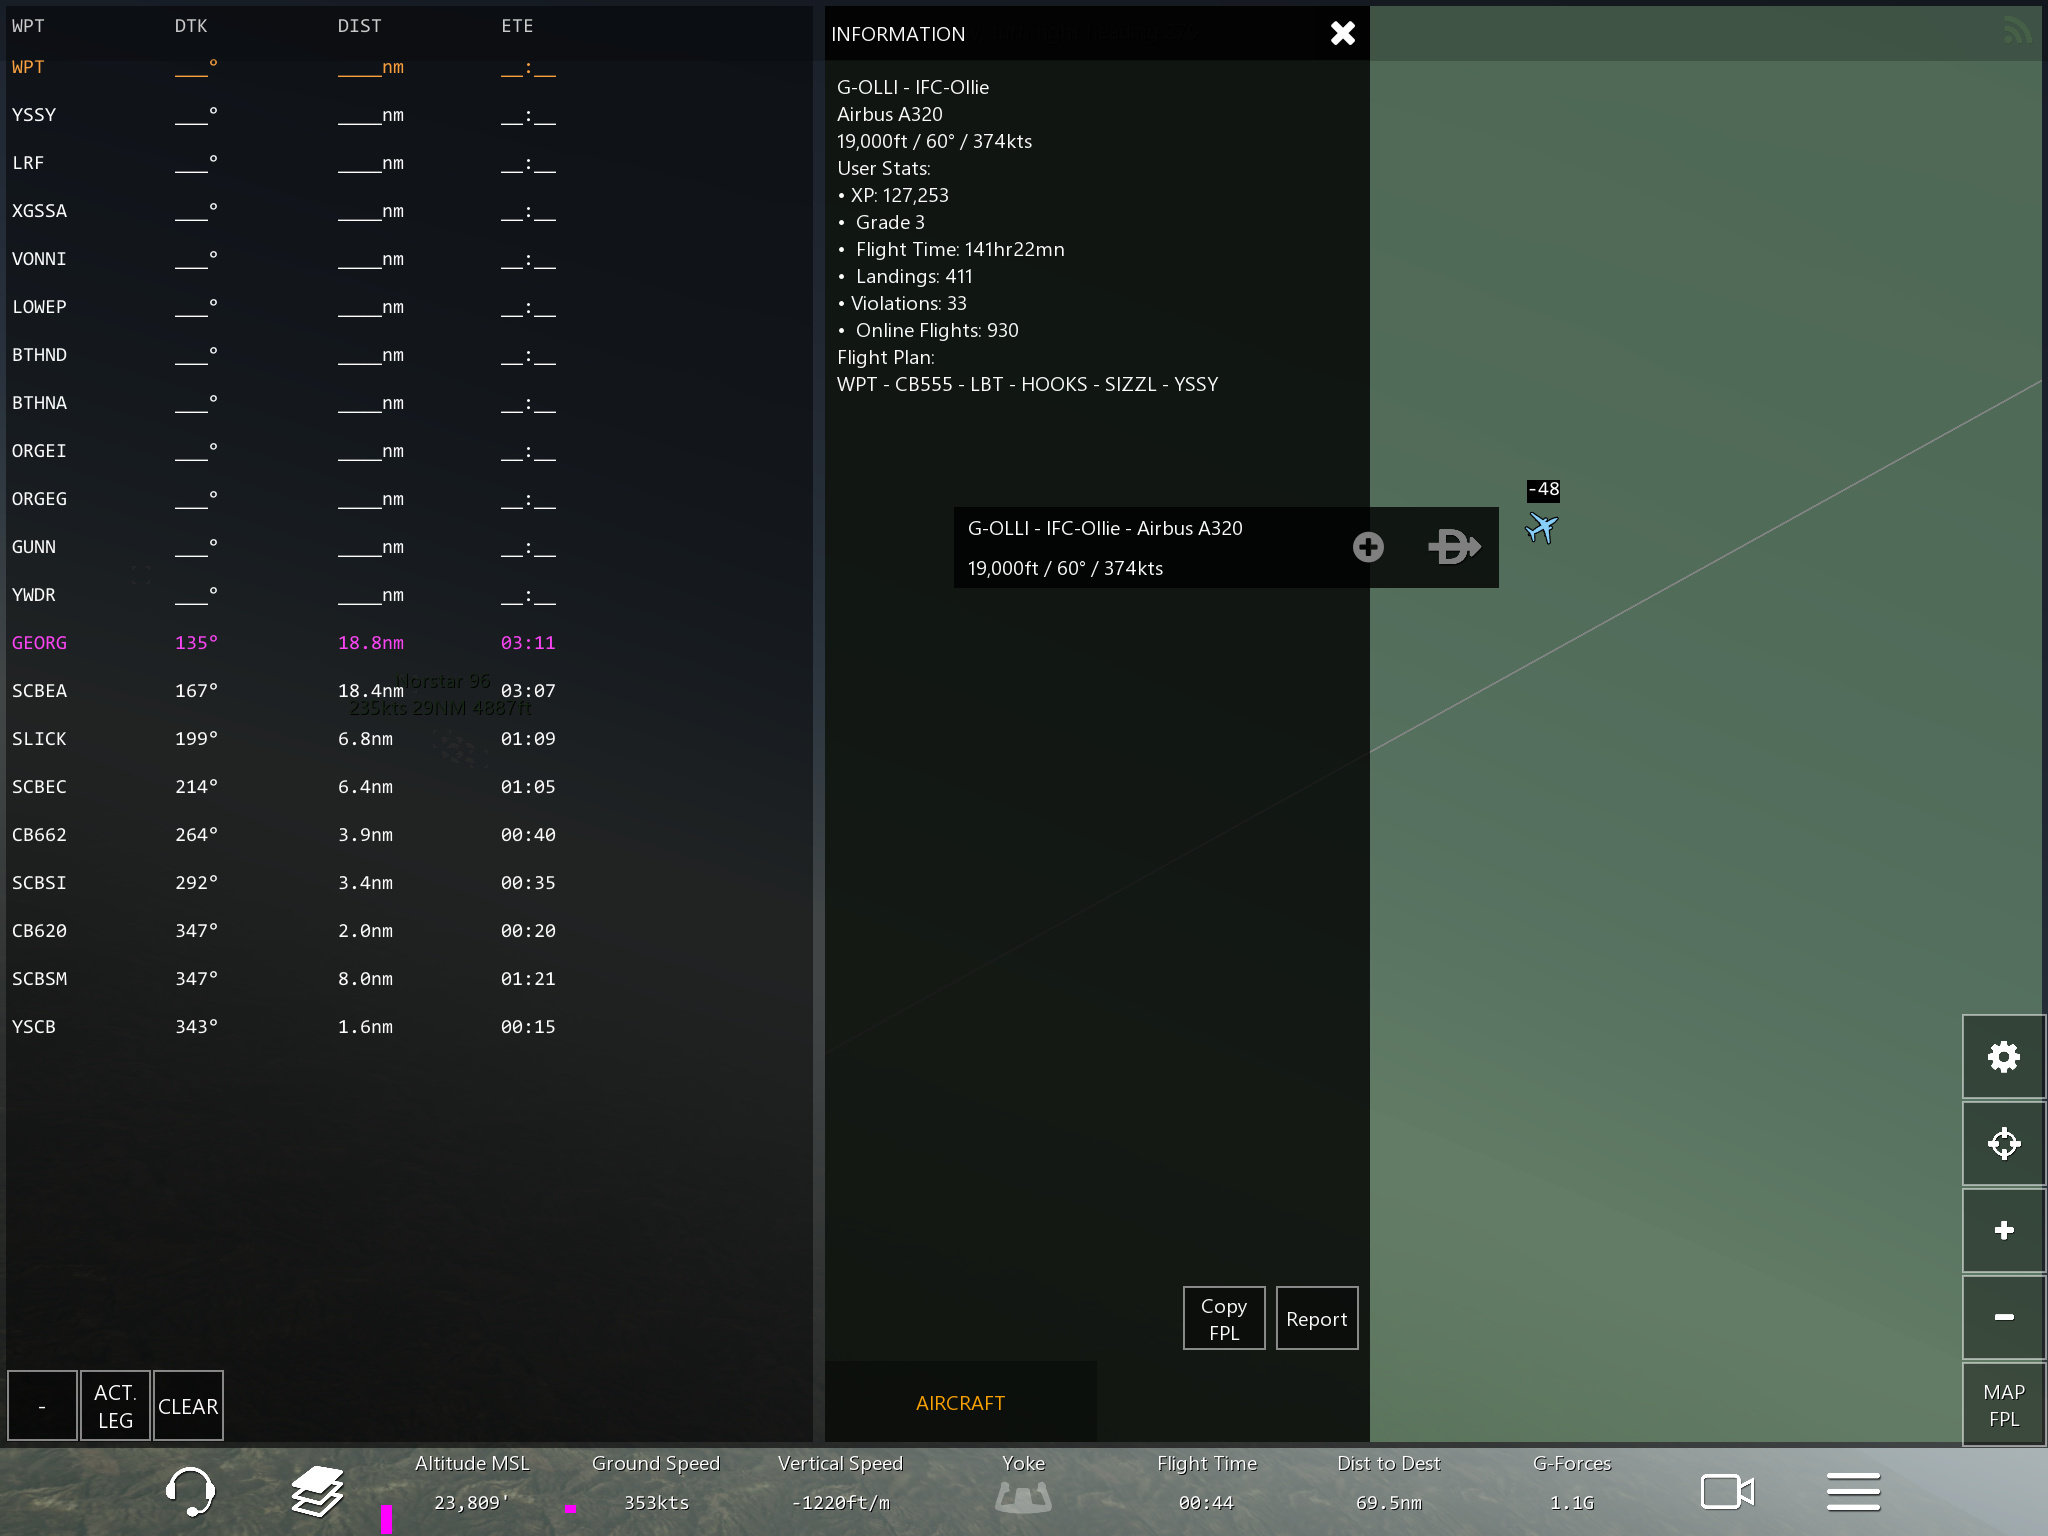This screenshot has height=1536, width=2048.
Task: Open the hamburger main menu
Action: pos(1853,1491)
